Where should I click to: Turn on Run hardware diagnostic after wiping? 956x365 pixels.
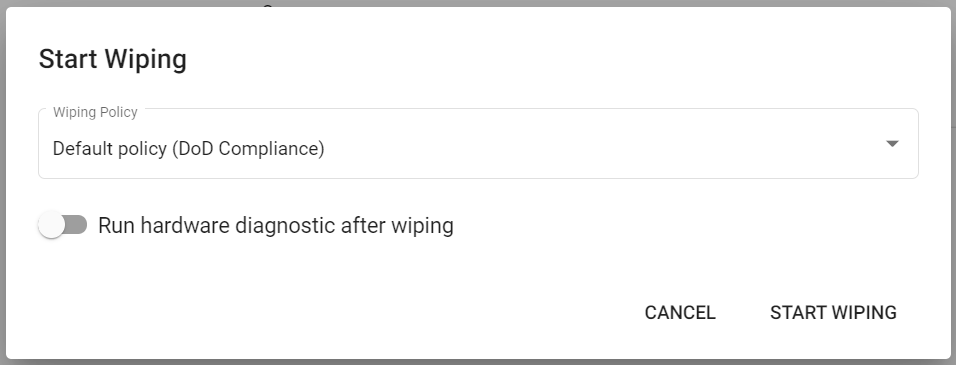click(62, 225)
